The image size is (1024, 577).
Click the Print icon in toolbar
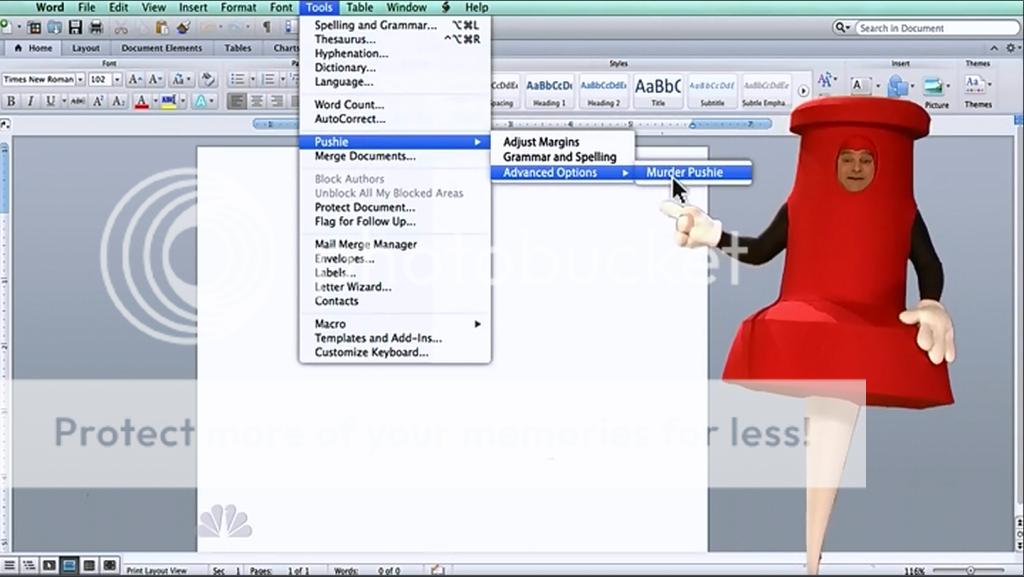click(x=96, y=27)
